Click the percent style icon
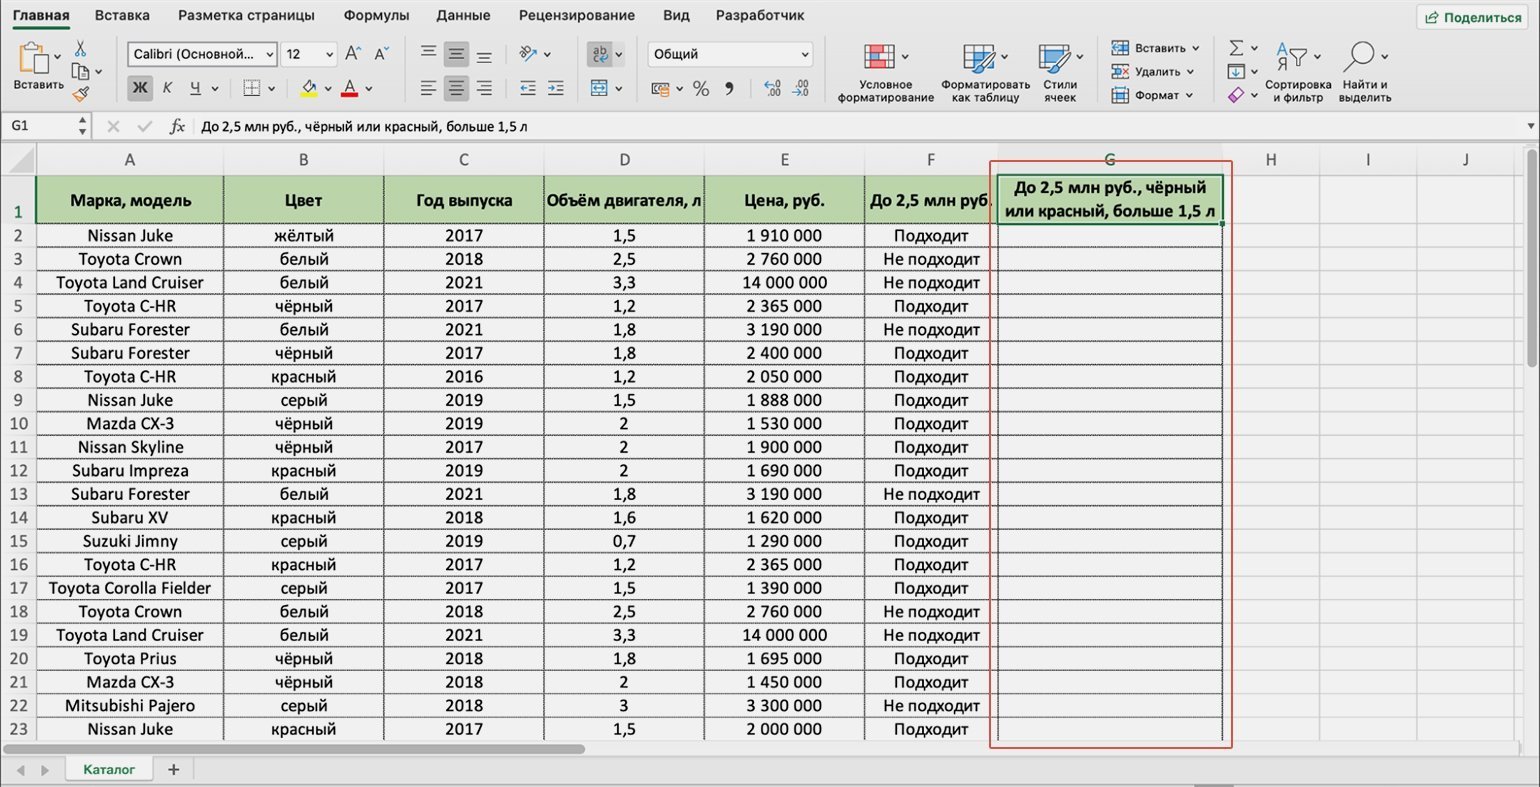This screenshot has width=1540, height=787. click(701, 89)
